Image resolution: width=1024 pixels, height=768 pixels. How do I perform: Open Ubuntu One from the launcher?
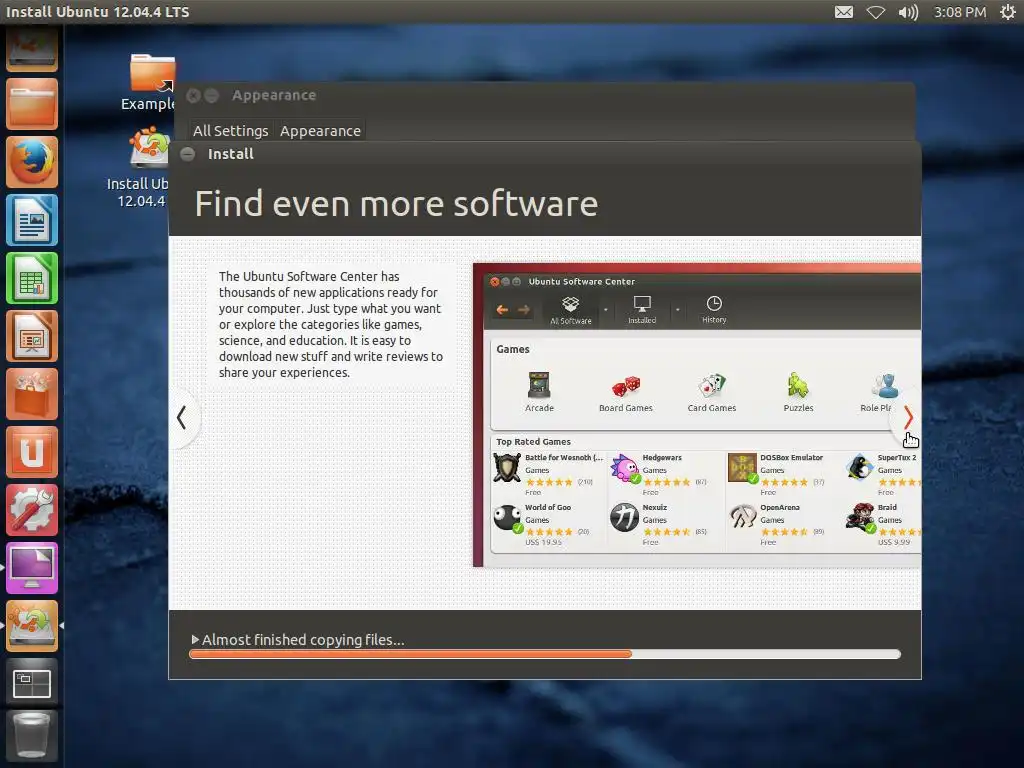pos(32,452)
